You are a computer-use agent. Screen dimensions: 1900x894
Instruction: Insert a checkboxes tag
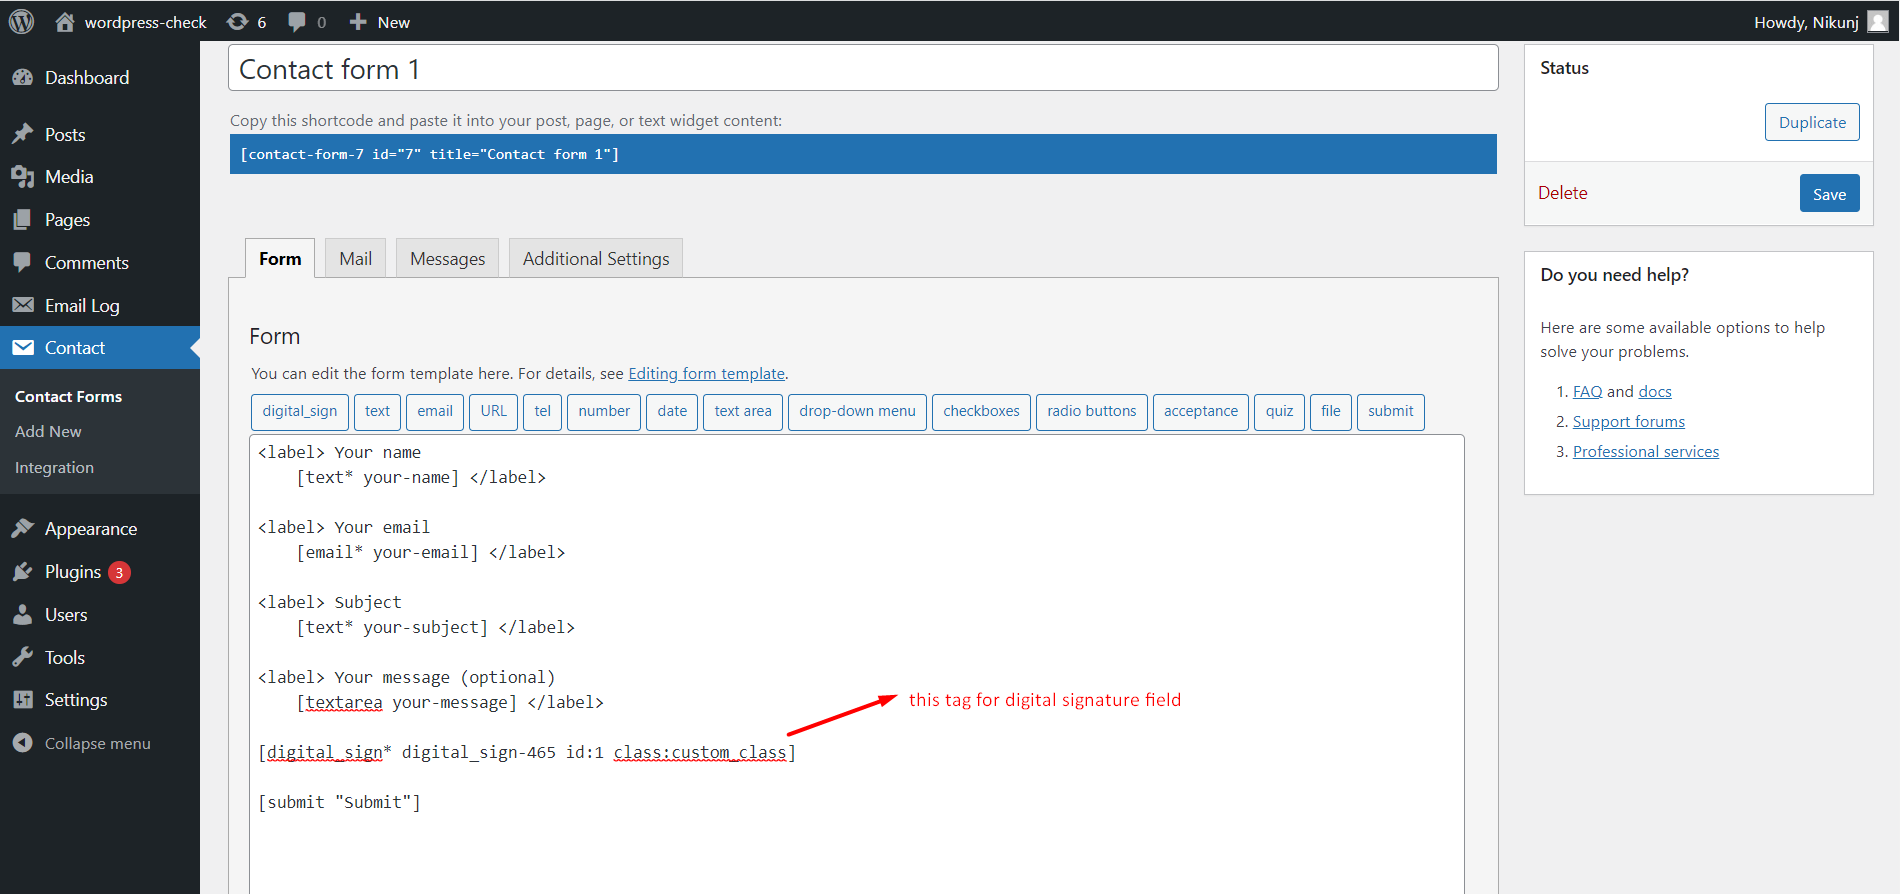(x=981, y=411)
